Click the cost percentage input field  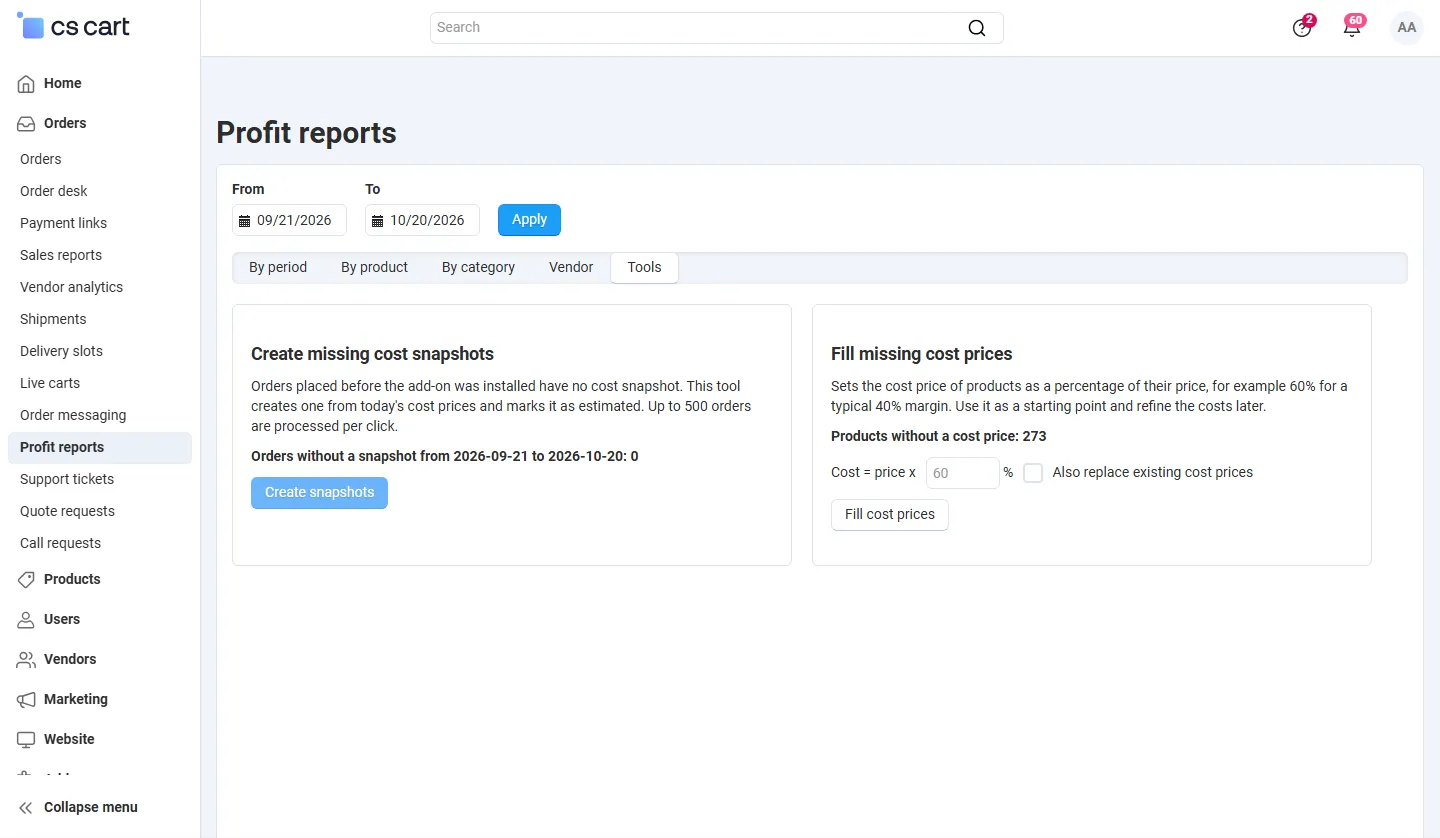click(x=962, y=473)
